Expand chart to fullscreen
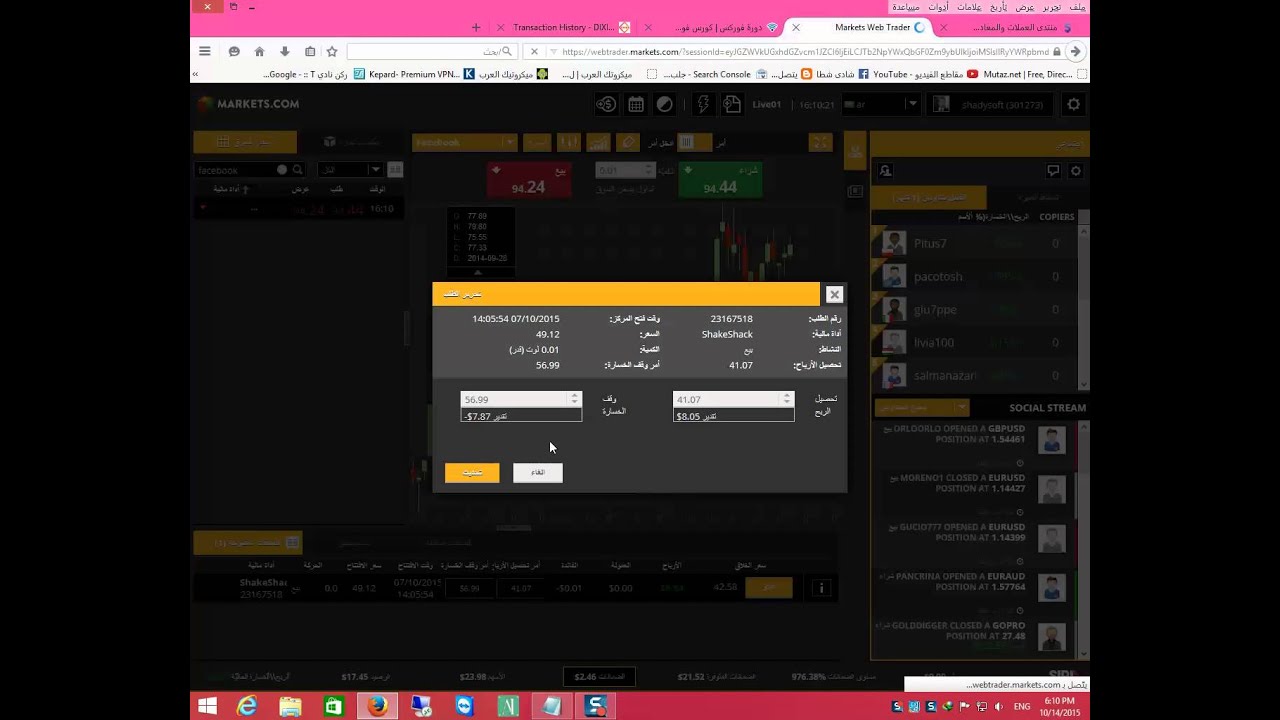1280x720 pixels. pyautogui.click(x=819, y=143)
